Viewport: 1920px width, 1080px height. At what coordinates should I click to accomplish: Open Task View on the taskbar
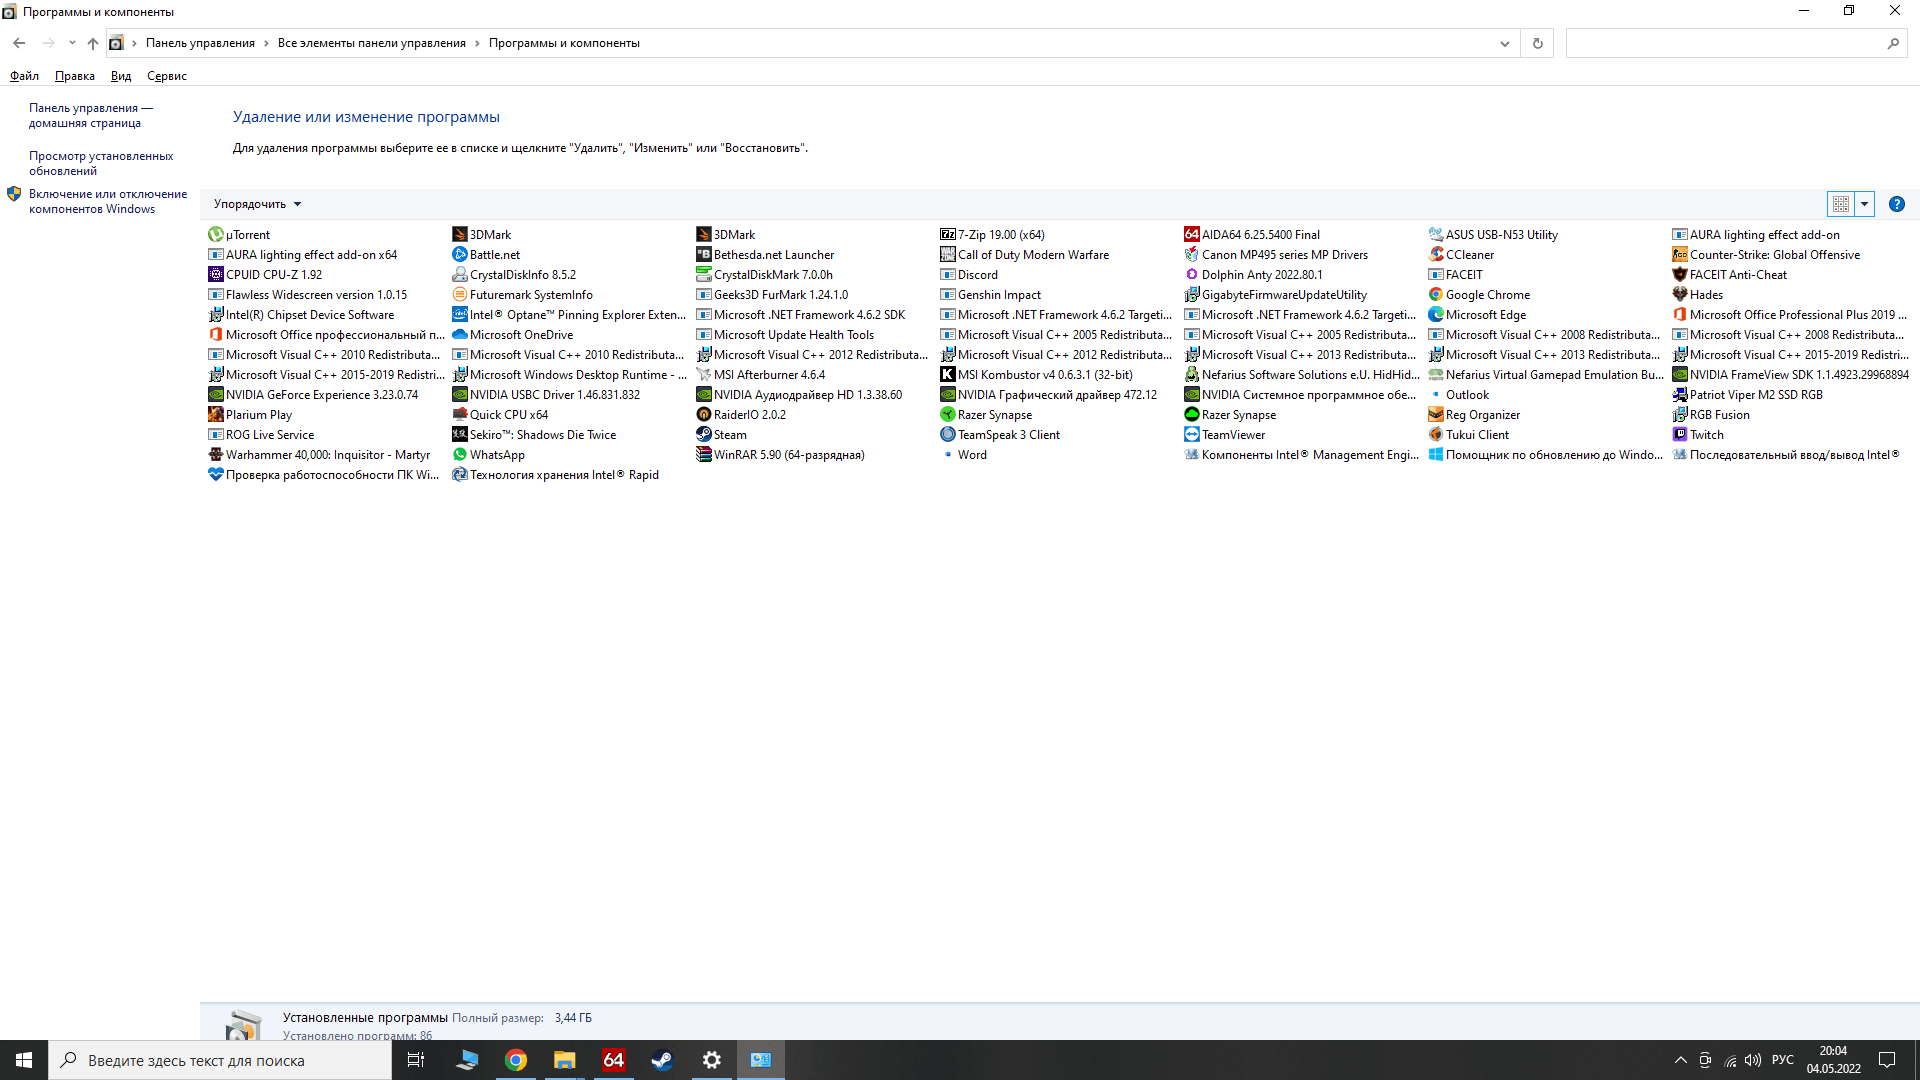point(416,1060)
